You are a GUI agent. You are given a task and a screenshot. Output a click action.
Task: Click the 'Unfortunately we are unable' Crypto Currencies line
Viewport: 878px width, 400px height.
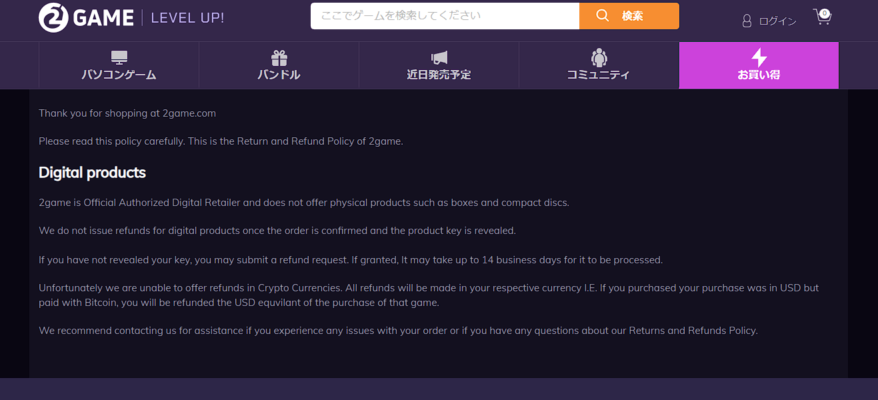pyautogui.click(x=429, y=288)
